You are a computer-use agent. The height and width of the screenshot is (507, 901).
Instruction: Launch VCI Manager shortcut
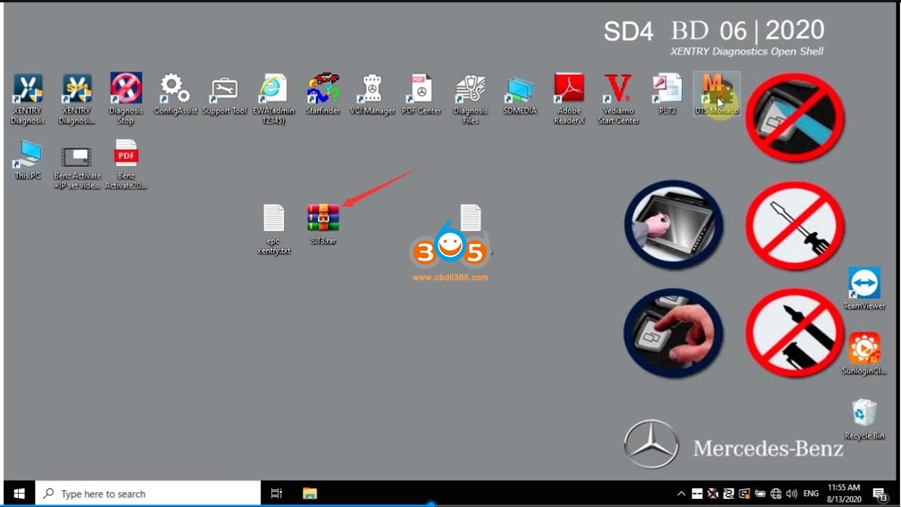point(372,94)
